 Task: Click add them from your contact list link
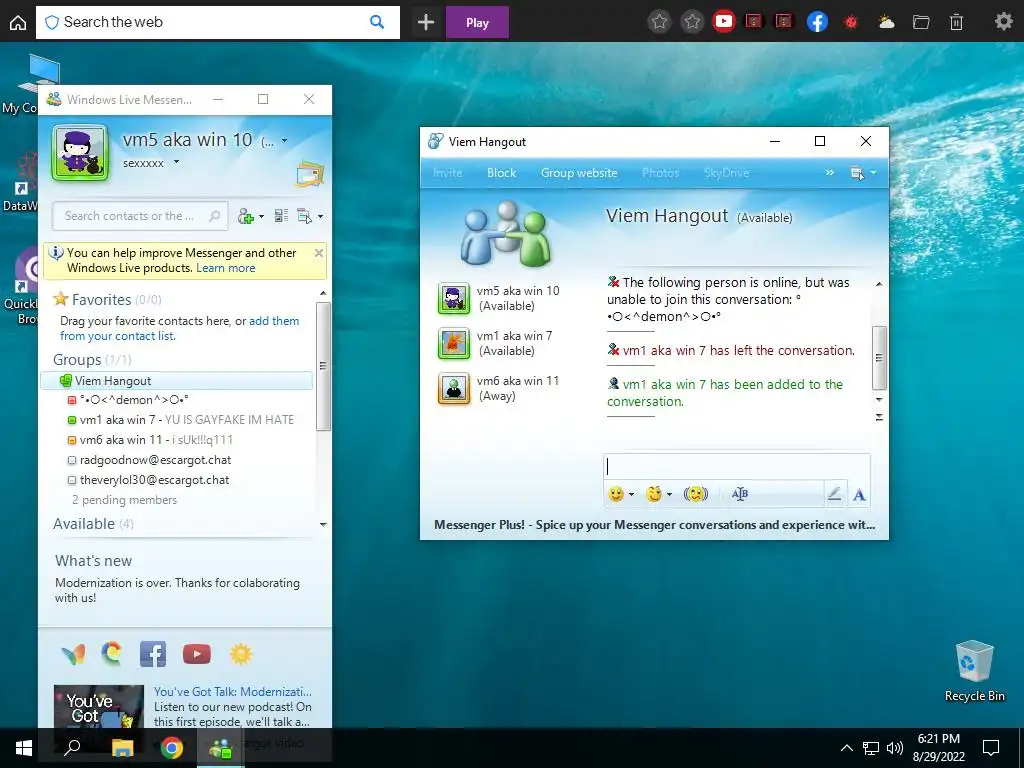(180, 328)
